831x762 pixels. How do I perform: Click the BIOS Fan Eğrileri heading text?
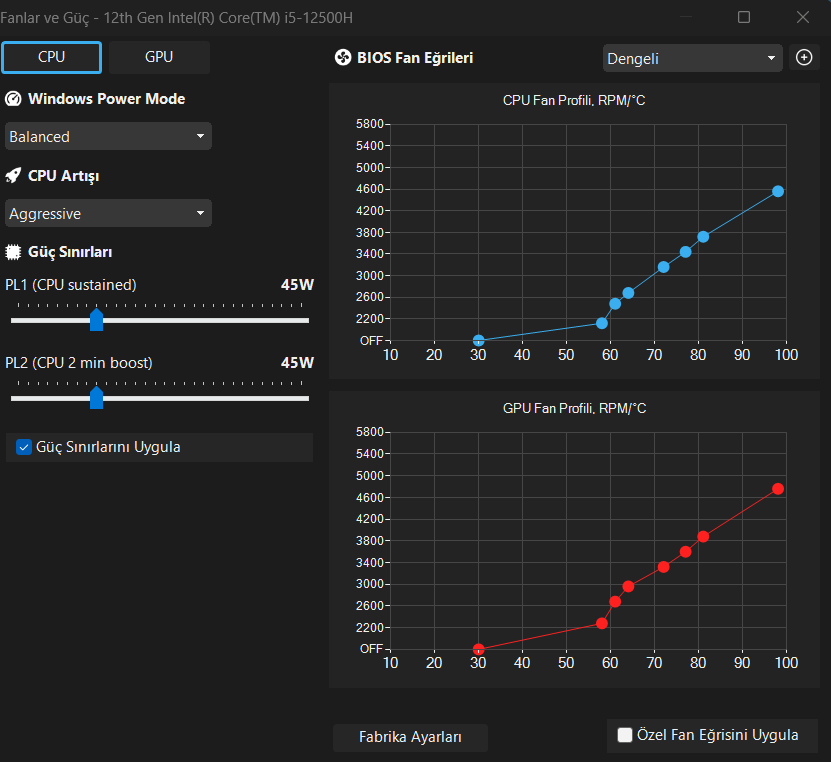tap(415, 58)
